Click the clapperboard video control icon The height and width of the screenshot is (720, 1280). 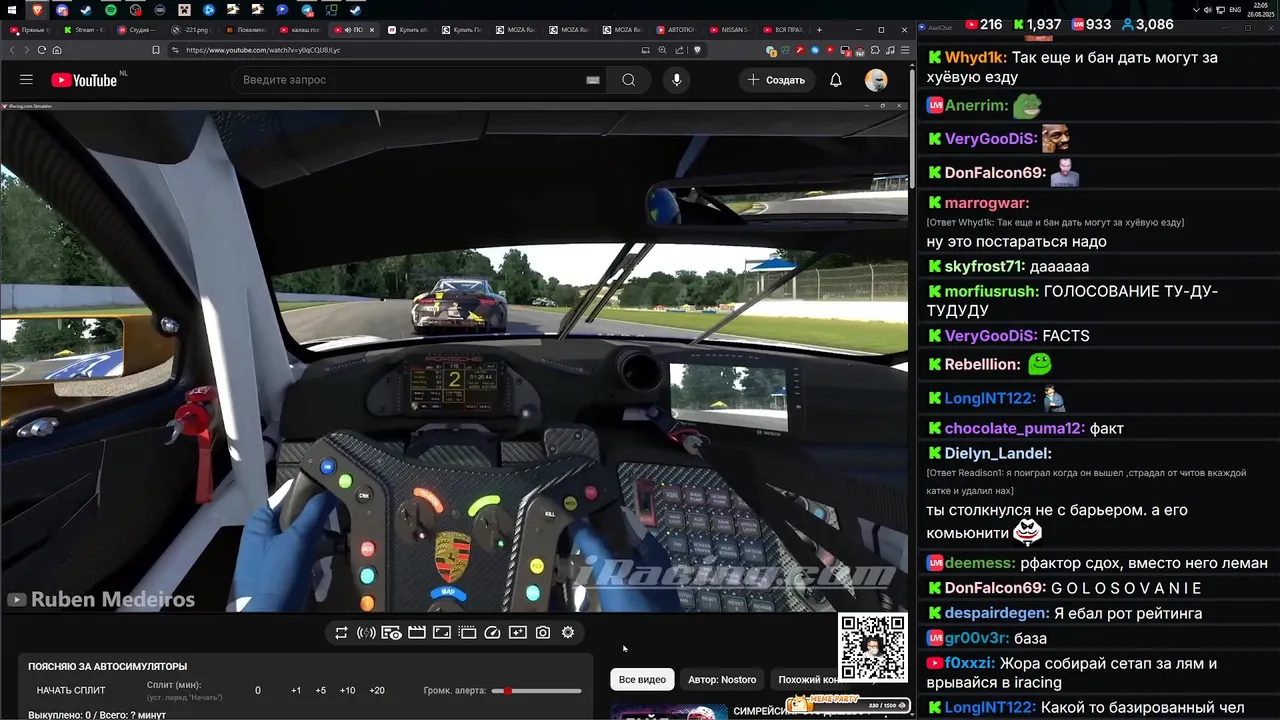[417, 633]
